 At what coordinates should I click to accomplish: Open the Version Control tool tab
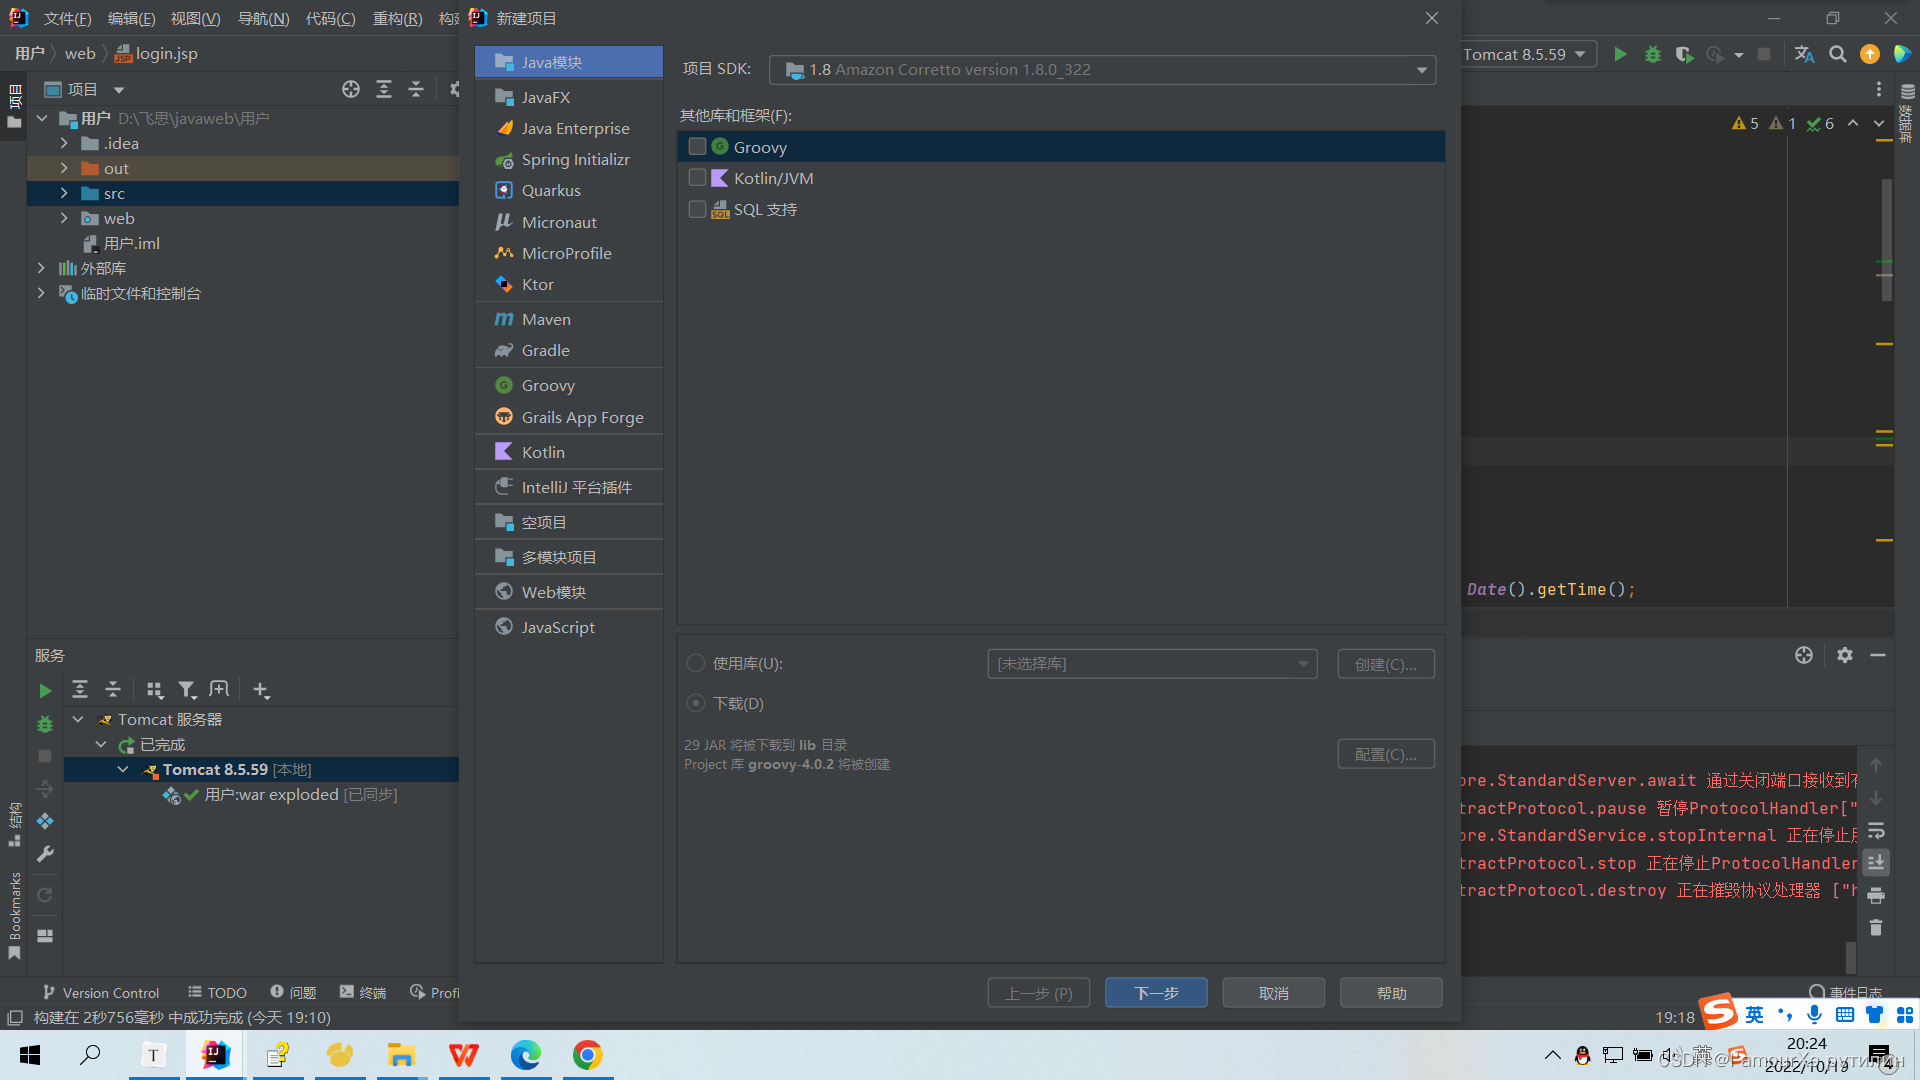tap(101, 992)
